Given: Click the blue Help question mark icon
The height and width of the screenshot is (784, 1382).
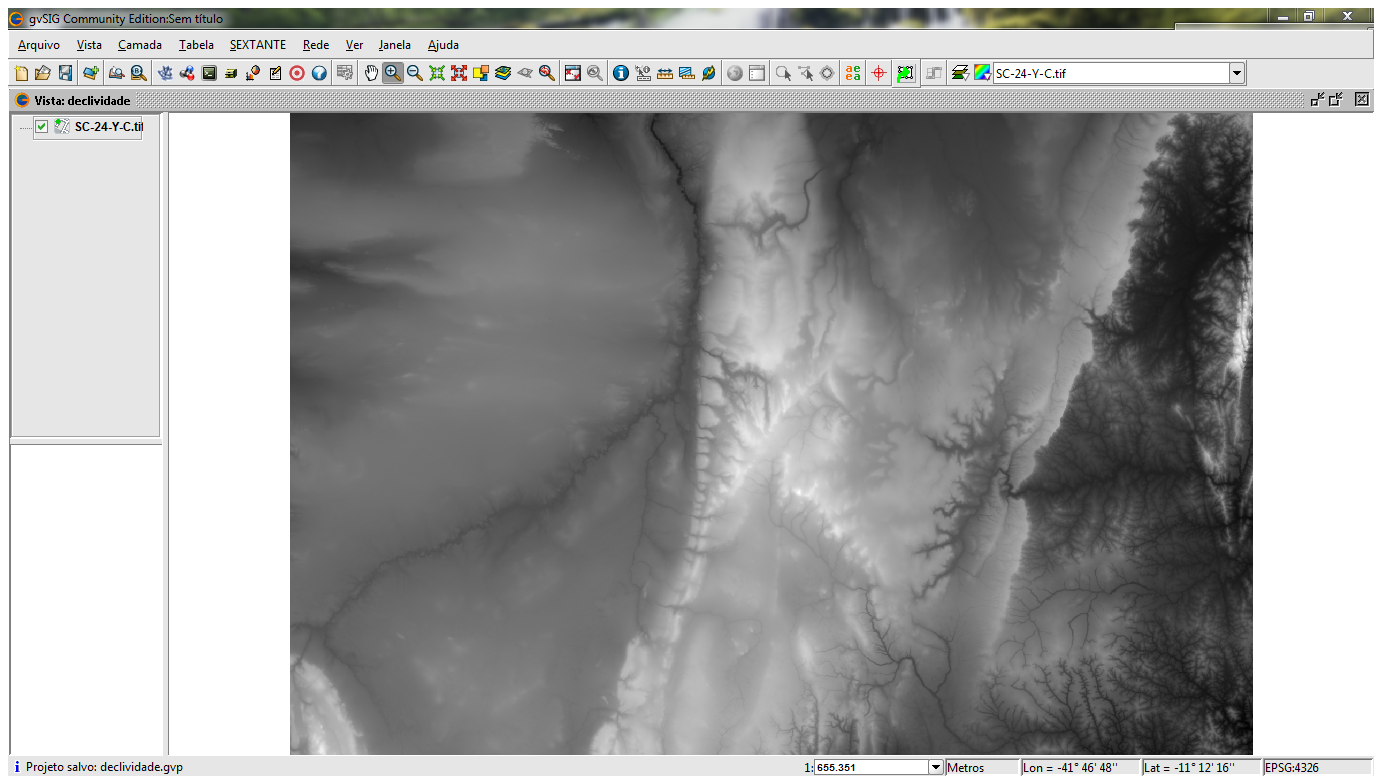Looking at the screenshot, I should tap(319, 73).
